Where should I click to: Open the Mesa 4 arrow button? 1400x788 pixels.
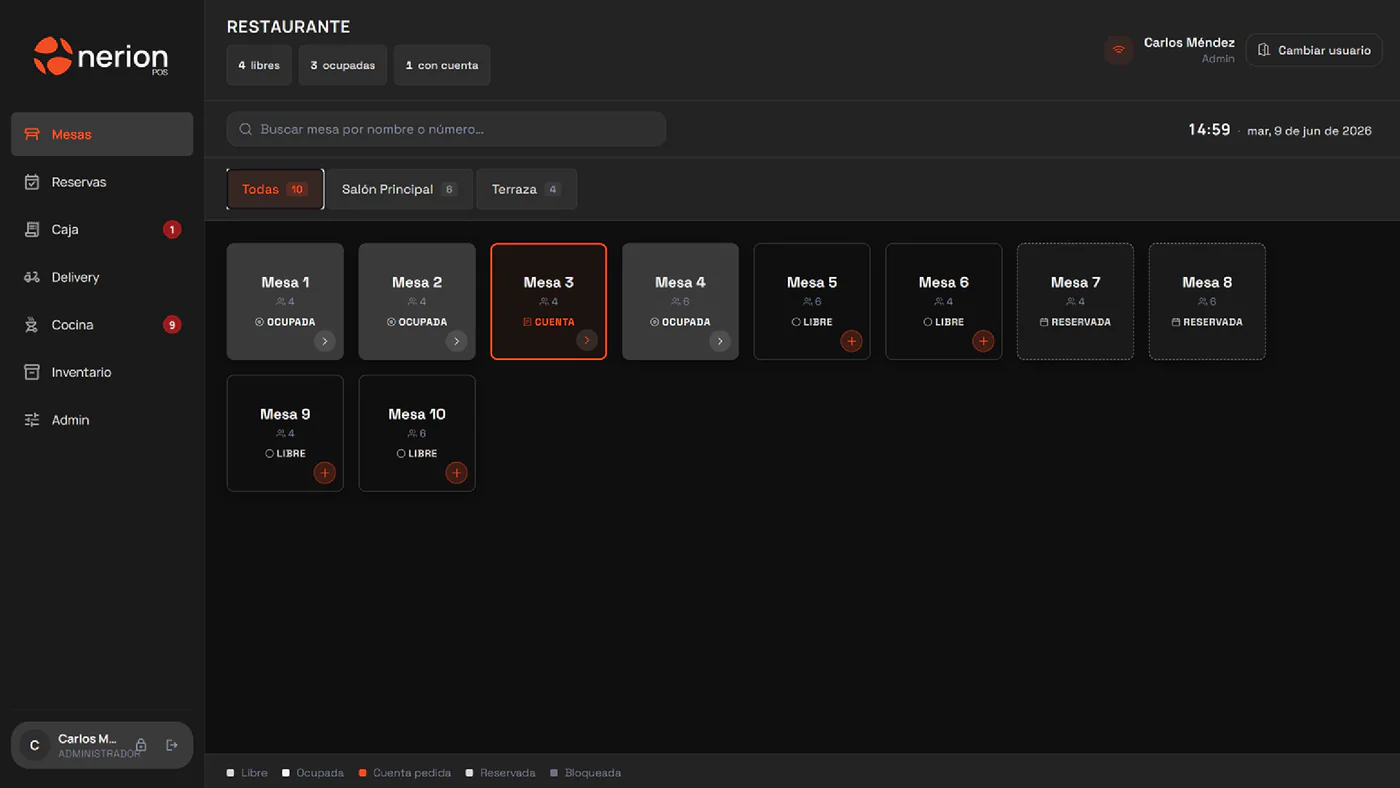pos(719,341)
